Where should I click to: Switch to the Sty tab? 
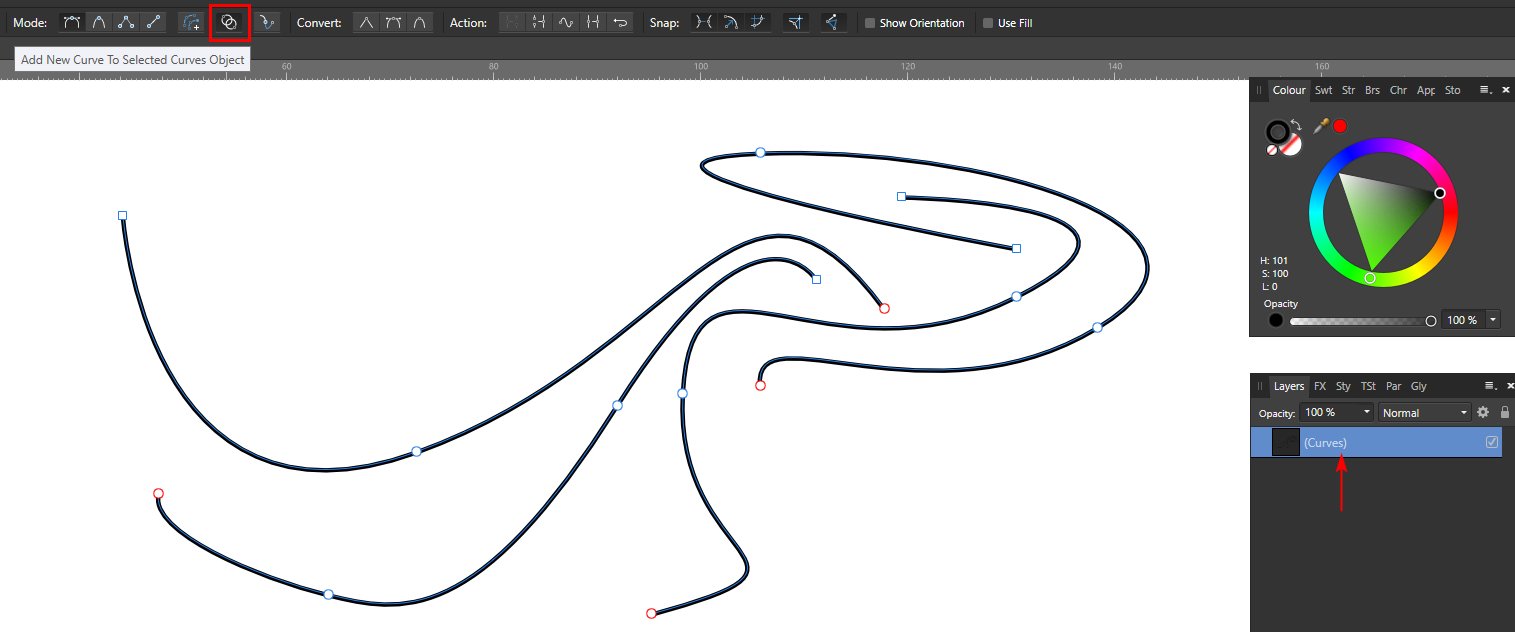pos(1343,386)
